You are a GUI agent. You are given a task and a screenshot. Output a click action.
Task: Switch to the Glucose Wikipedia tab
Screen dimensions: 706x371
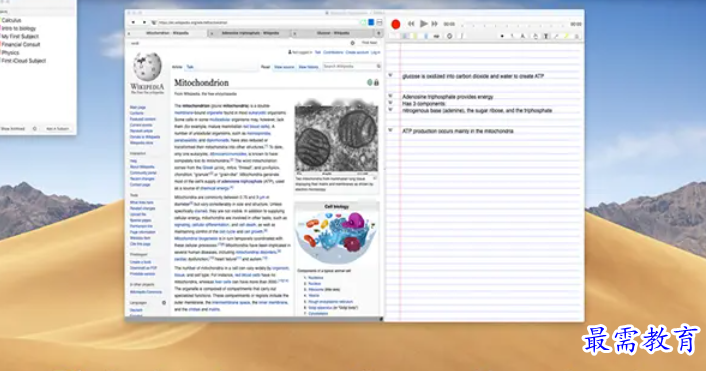pyautogui.click(x=333, y=33)
